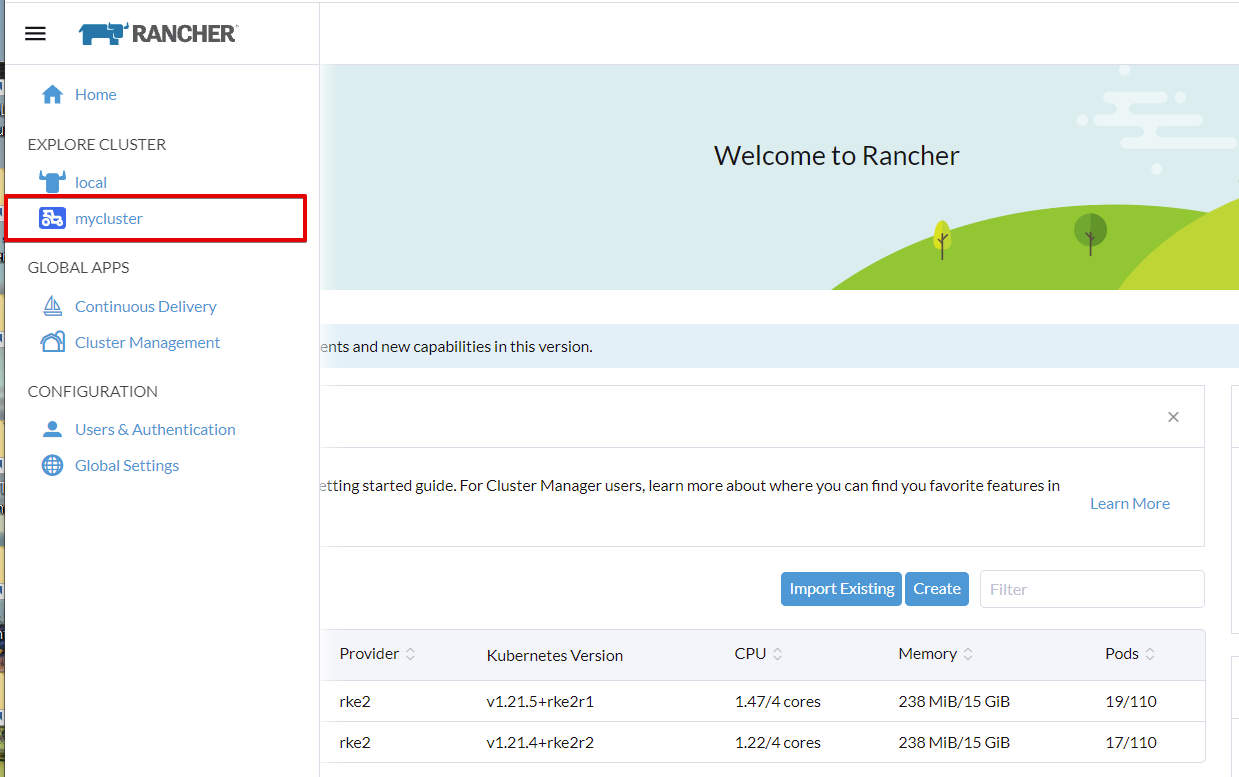Screen dimensions: 1239x777
Task: Click the mycluster tractor icon
Action: click(52, 218)
